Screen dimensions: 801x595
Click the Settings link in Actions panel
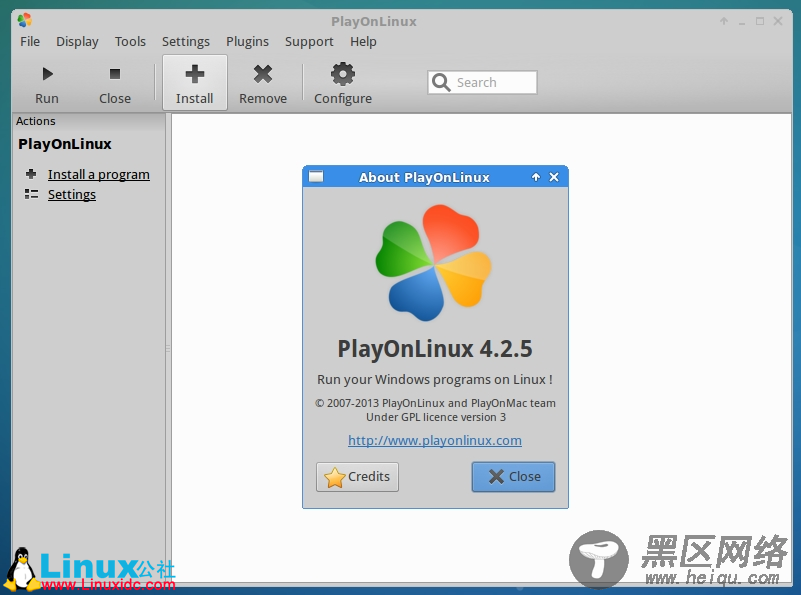(x=72, y=195)
